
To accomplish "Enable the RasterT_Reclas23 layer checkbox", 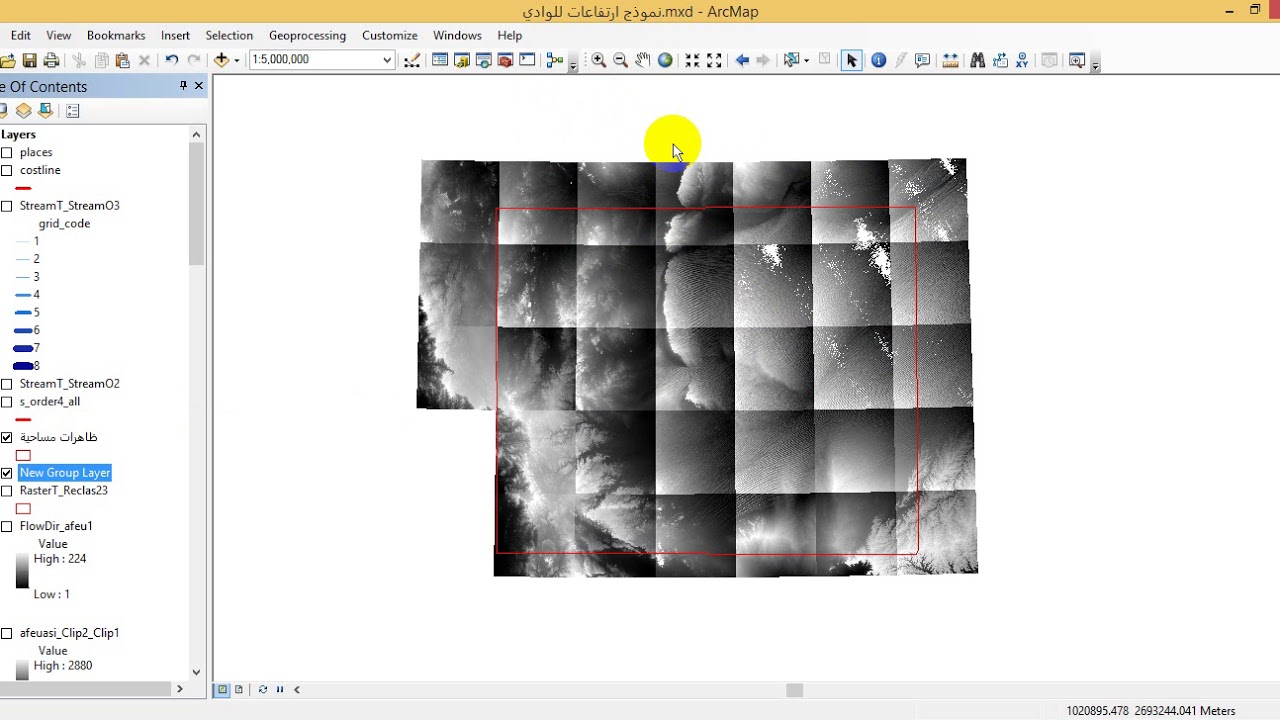I will [x=7, y=491].
